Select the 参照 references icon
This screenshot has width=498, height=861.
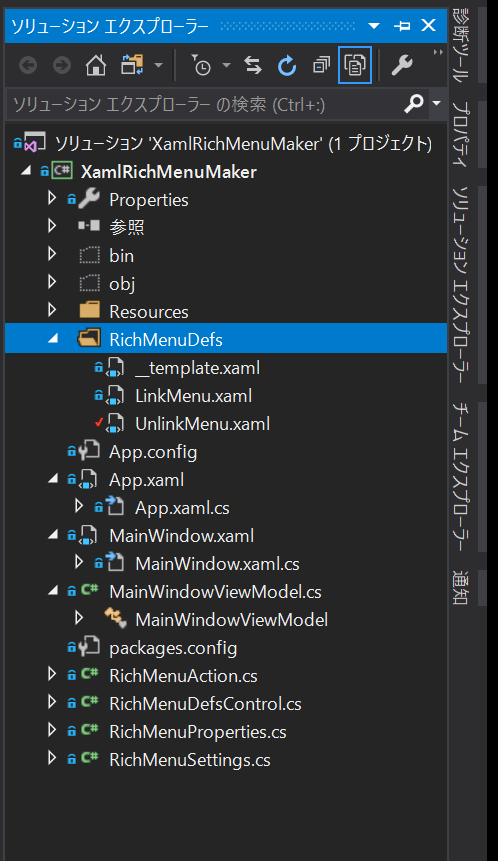(x=88, y=226)
